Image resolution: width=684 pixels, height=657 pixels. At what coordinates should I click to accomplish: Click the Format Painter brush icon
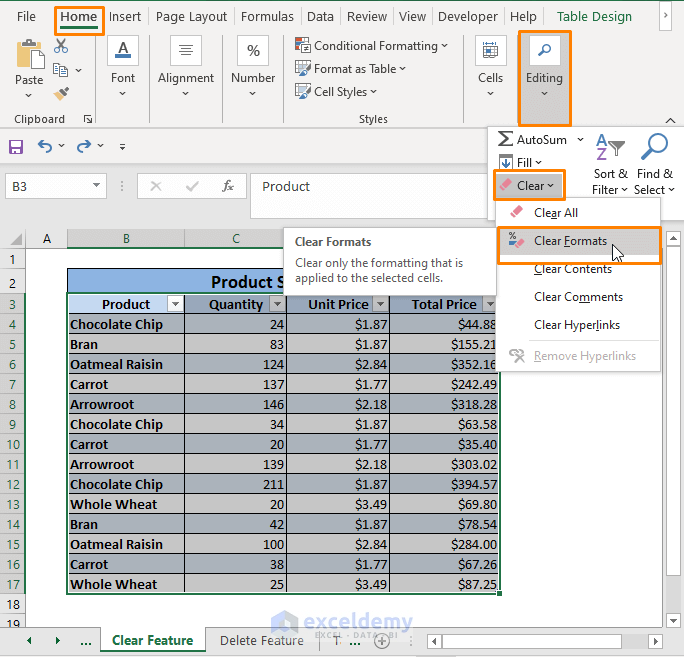[61, 93]
